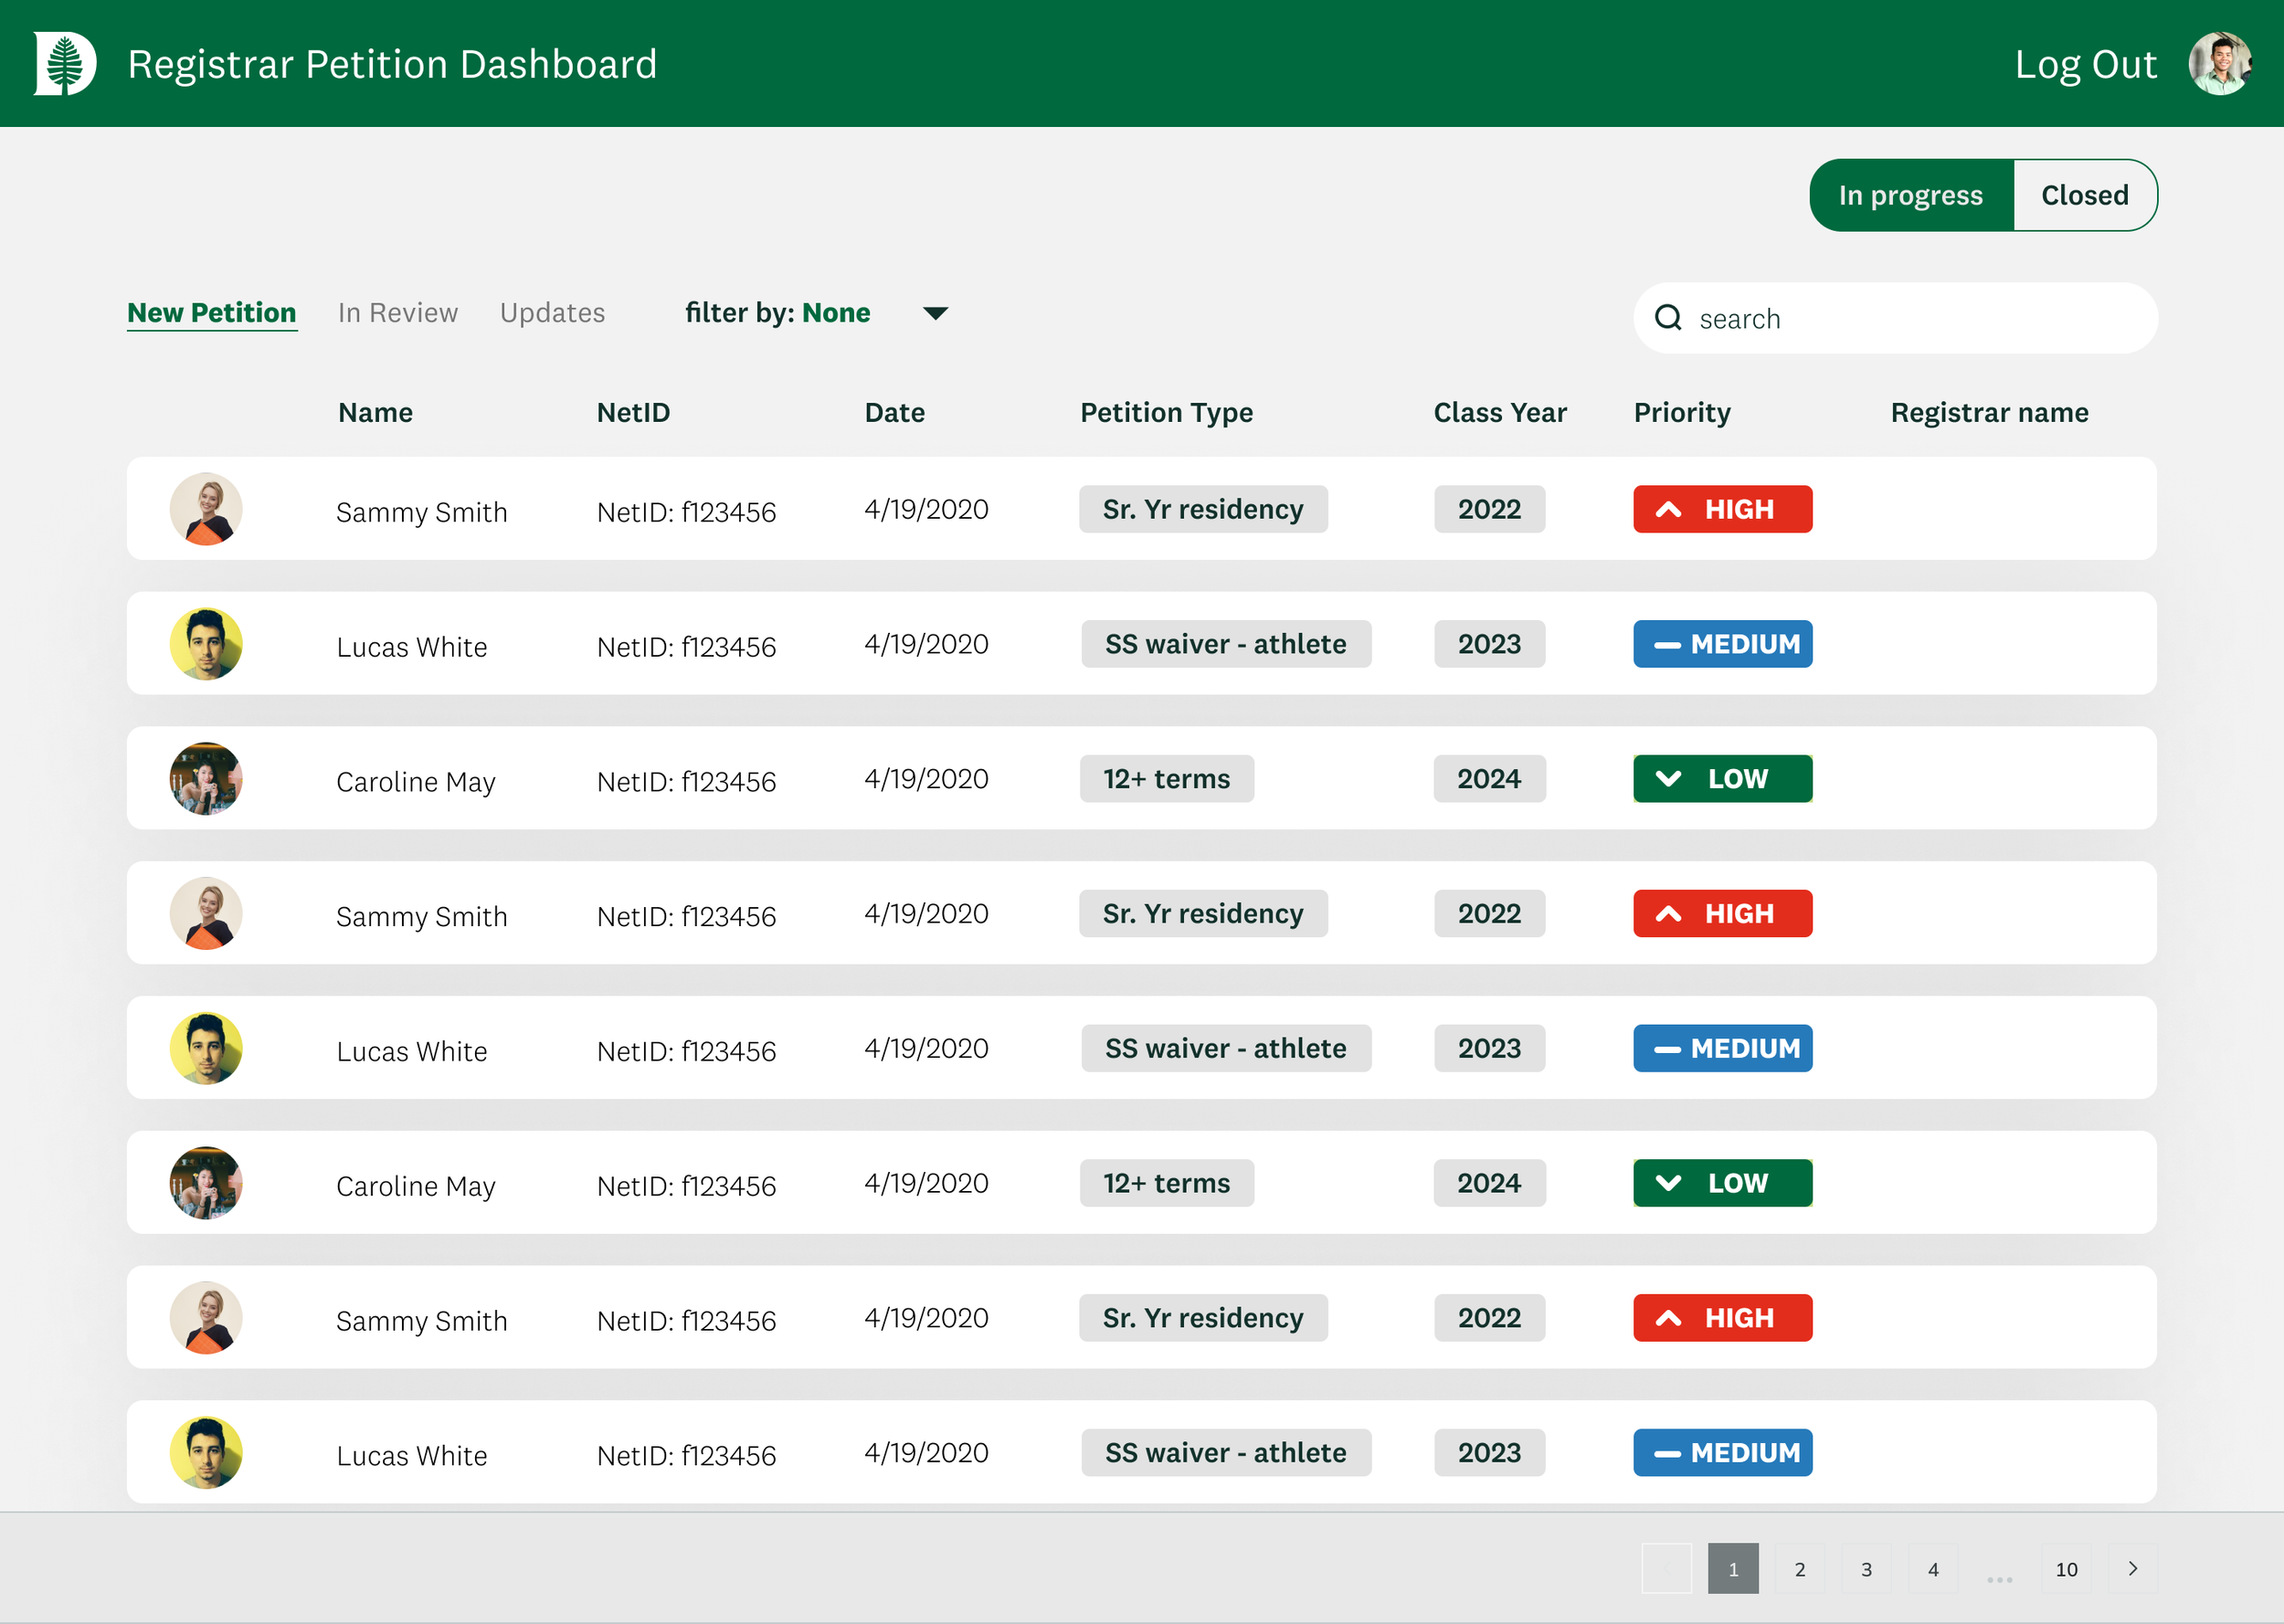Open the Updates tab
Viewport: 2284px width, 1624px height.
pyautogui.click(x=552, y=313)
